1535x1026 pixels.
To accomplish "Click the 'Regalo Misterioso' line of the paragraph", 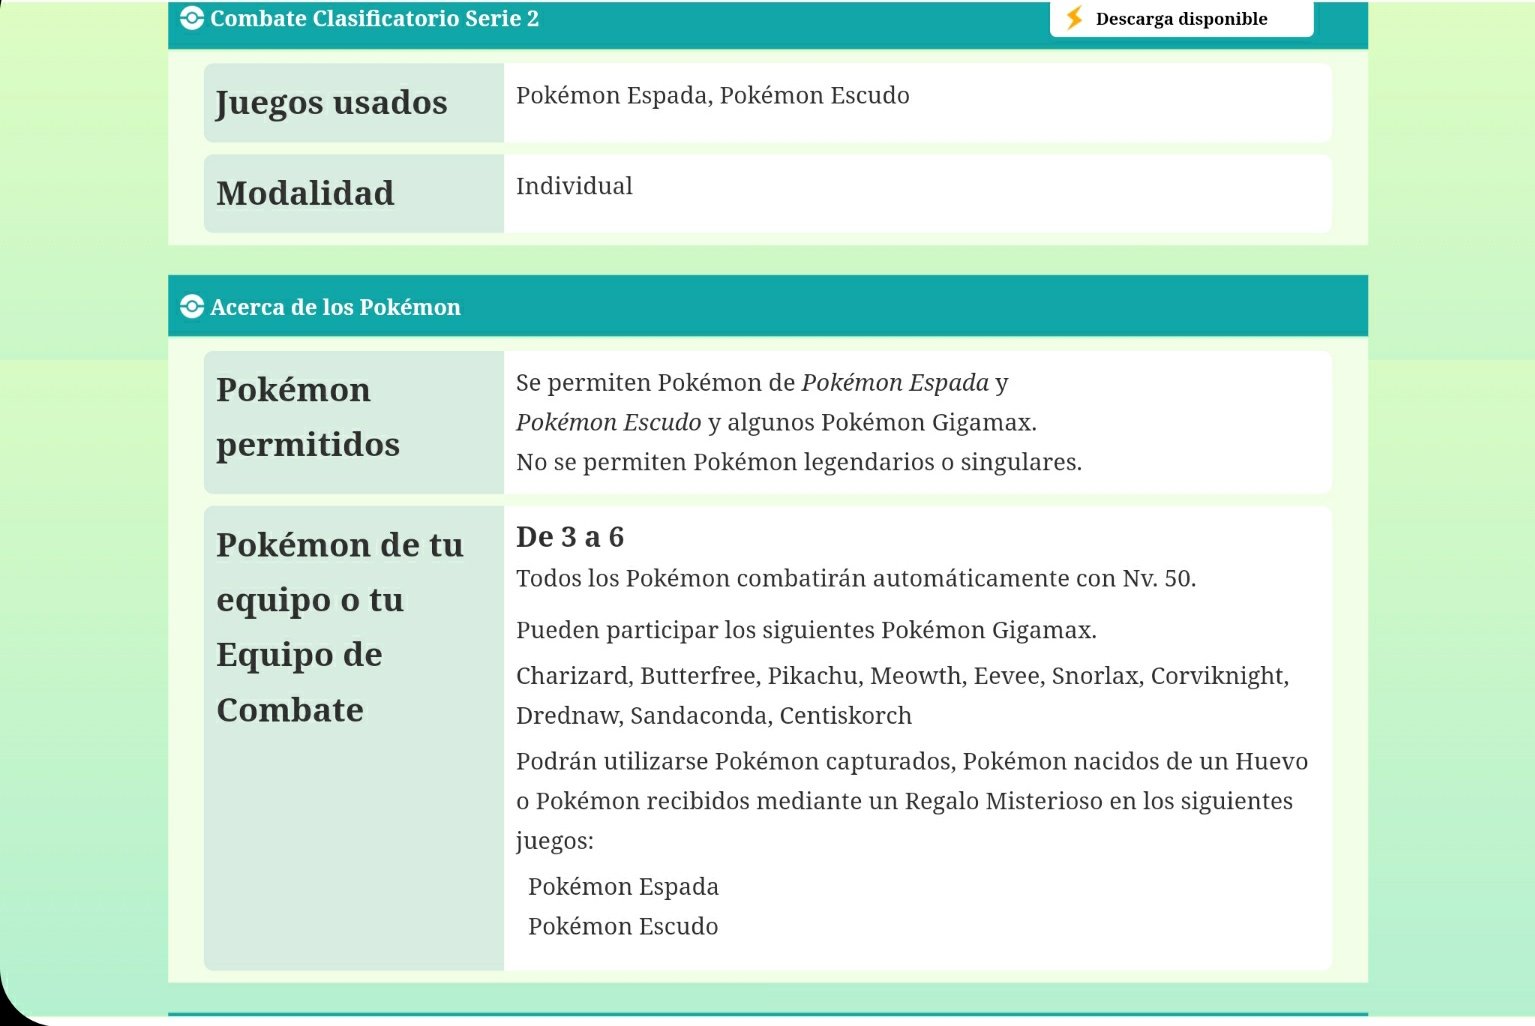I will (905, 802).
